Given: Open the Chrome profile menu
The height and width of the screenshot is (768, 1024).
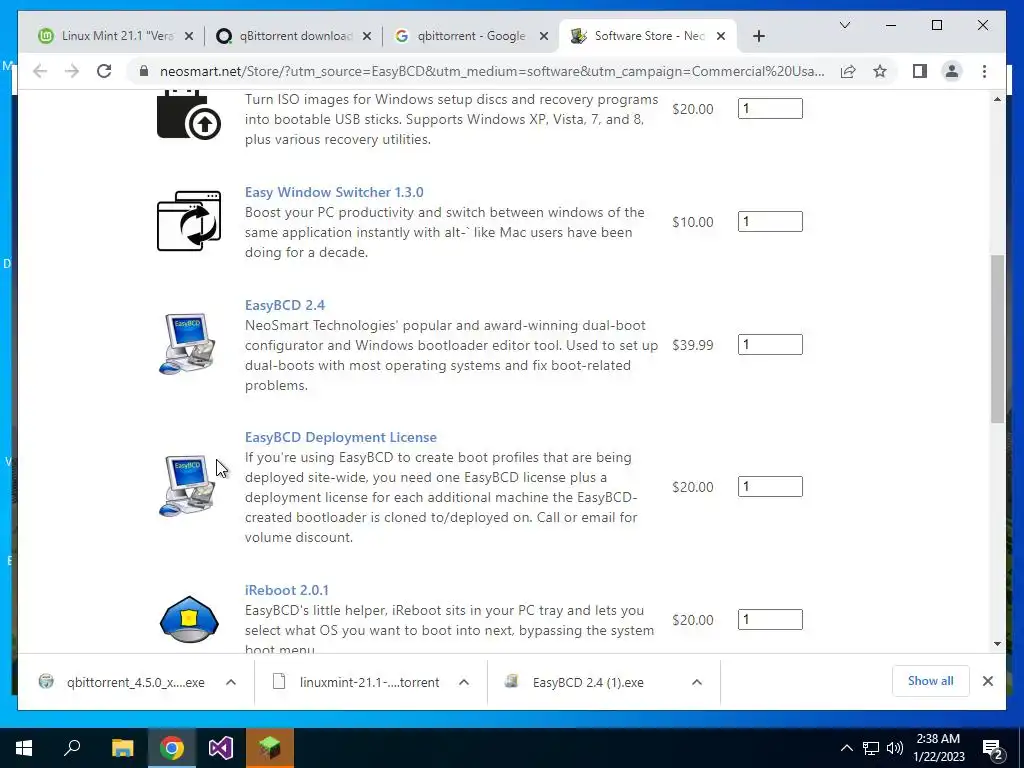Looking at the screenshot, I should point(952,71).
